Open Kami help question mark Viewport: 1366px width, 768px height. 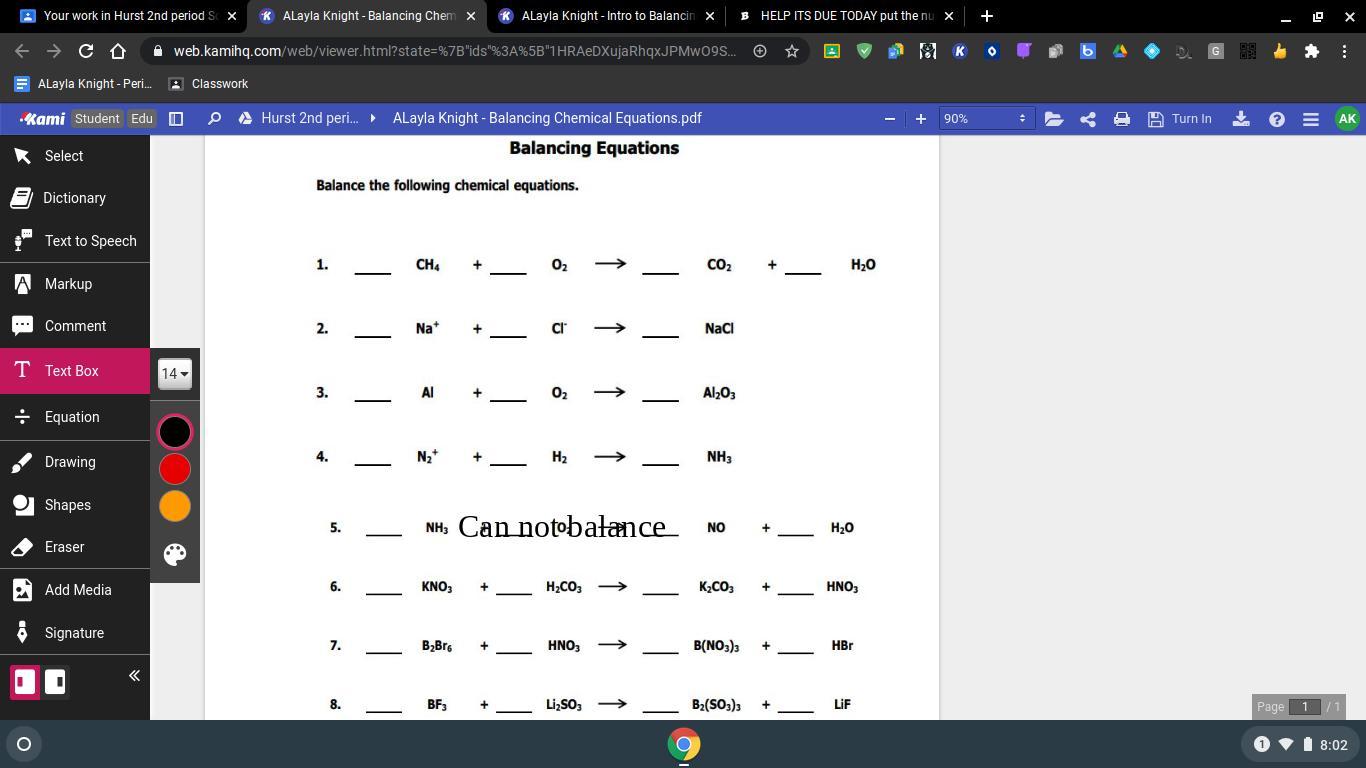click(x=1277, y=119)
